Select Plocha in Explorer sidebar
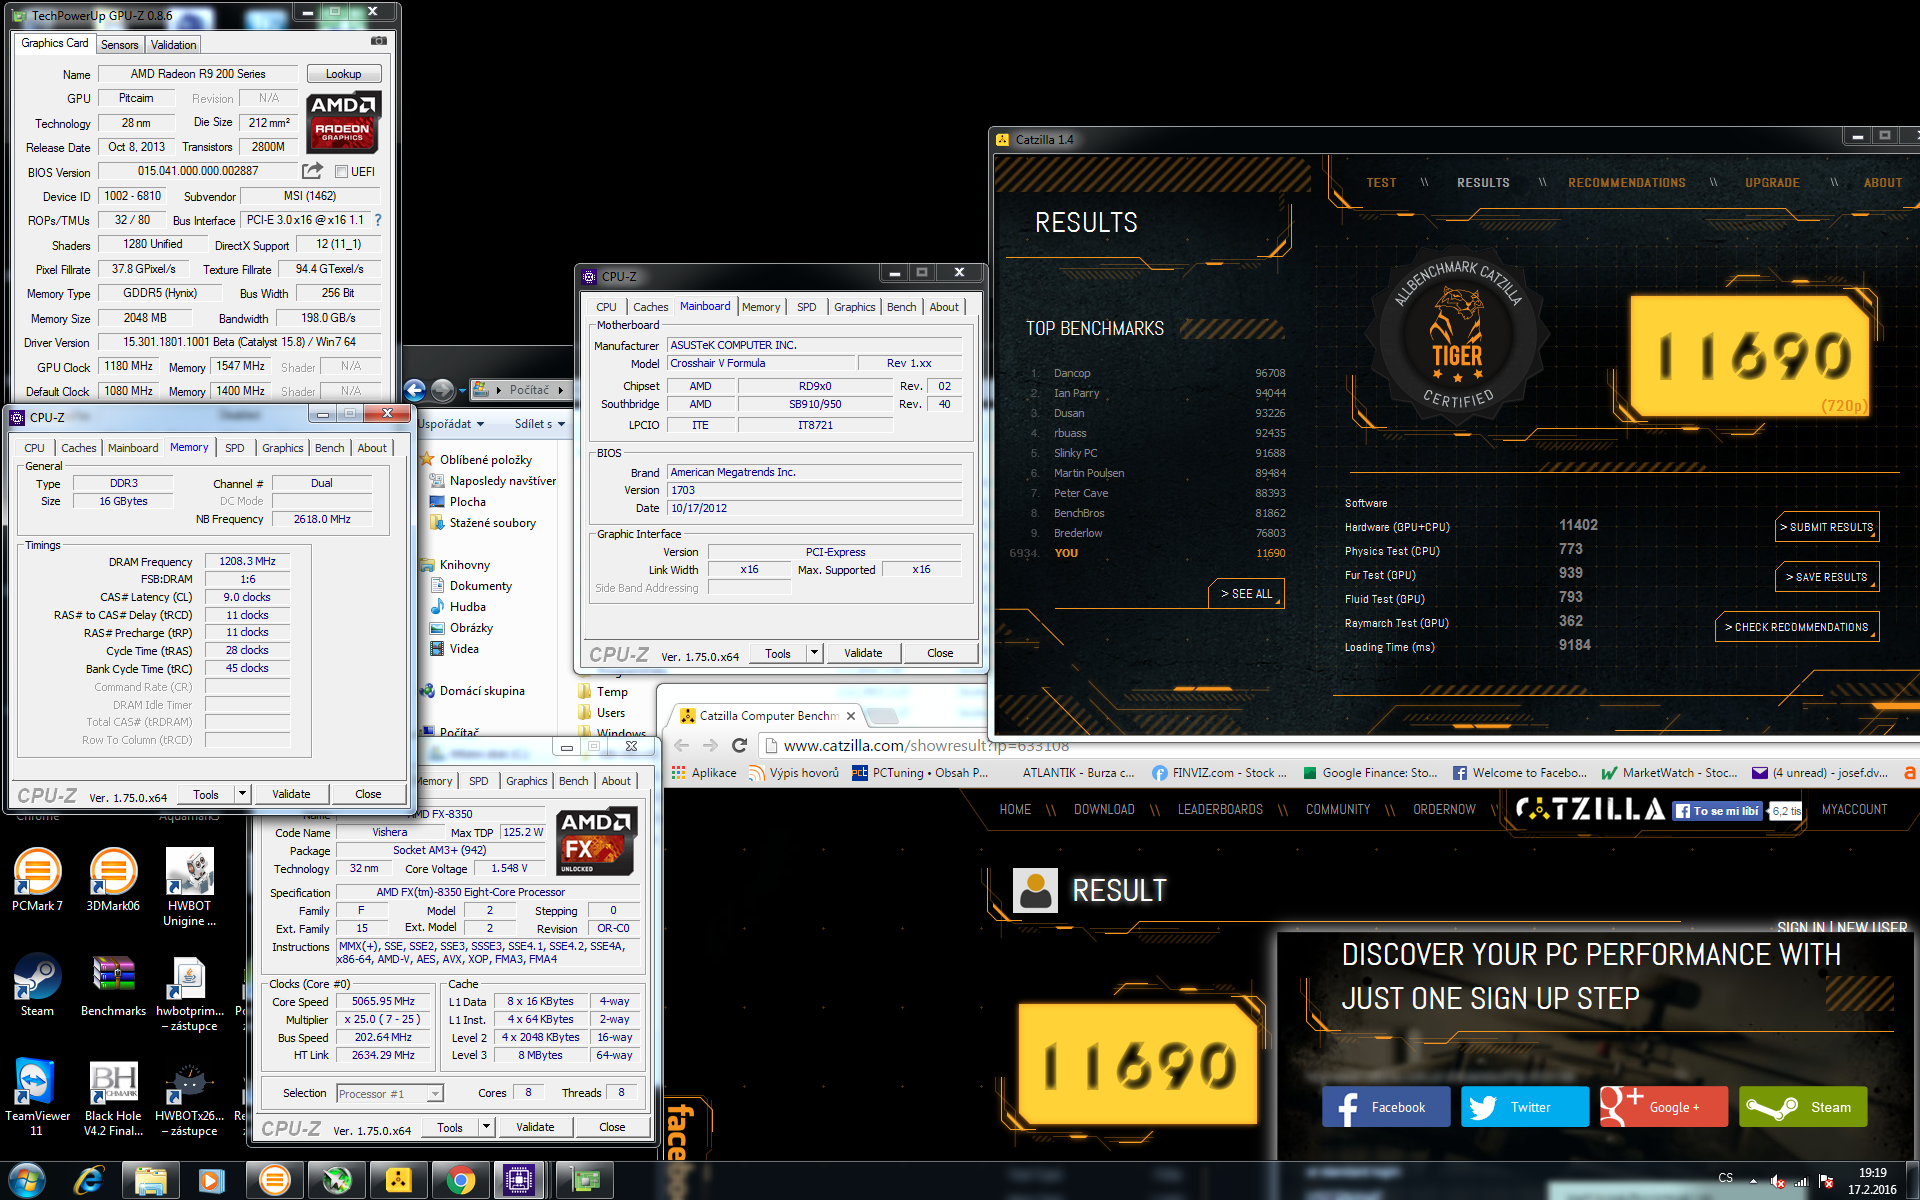This screenshot has height=1200, width=1920. (468, 502)
